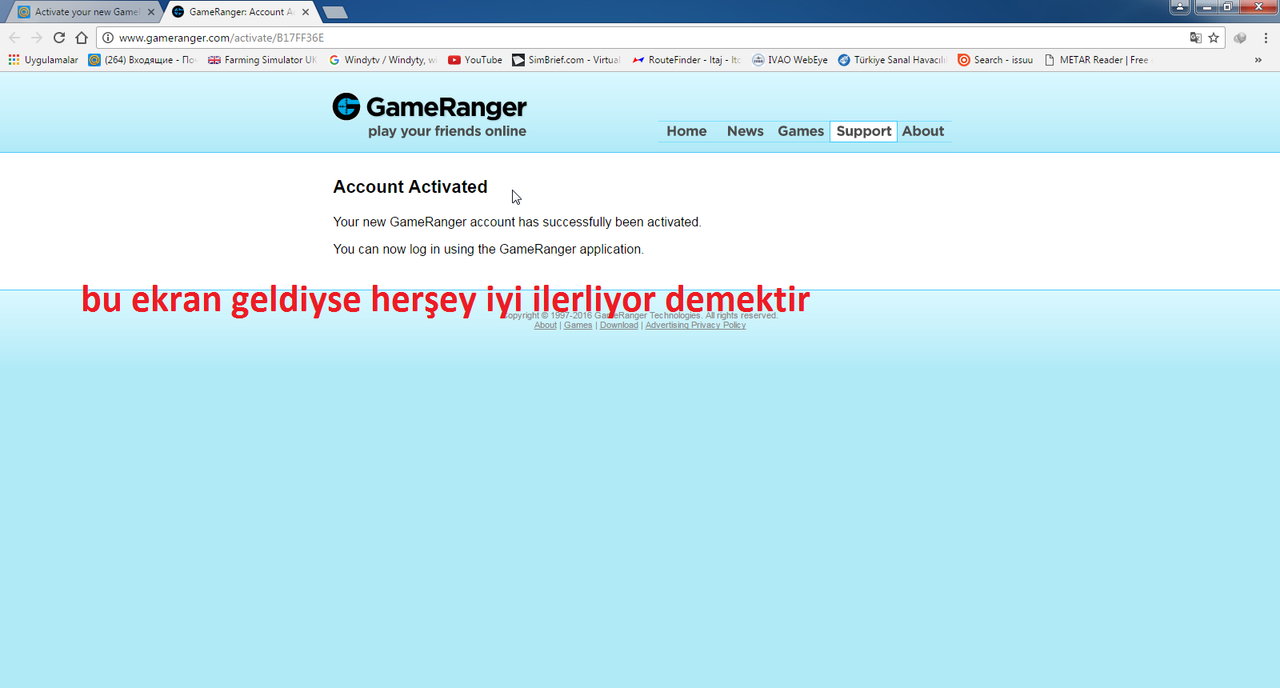
Task: Close the 'Activate your new Game' tab
Action: (x=151, y=12)
